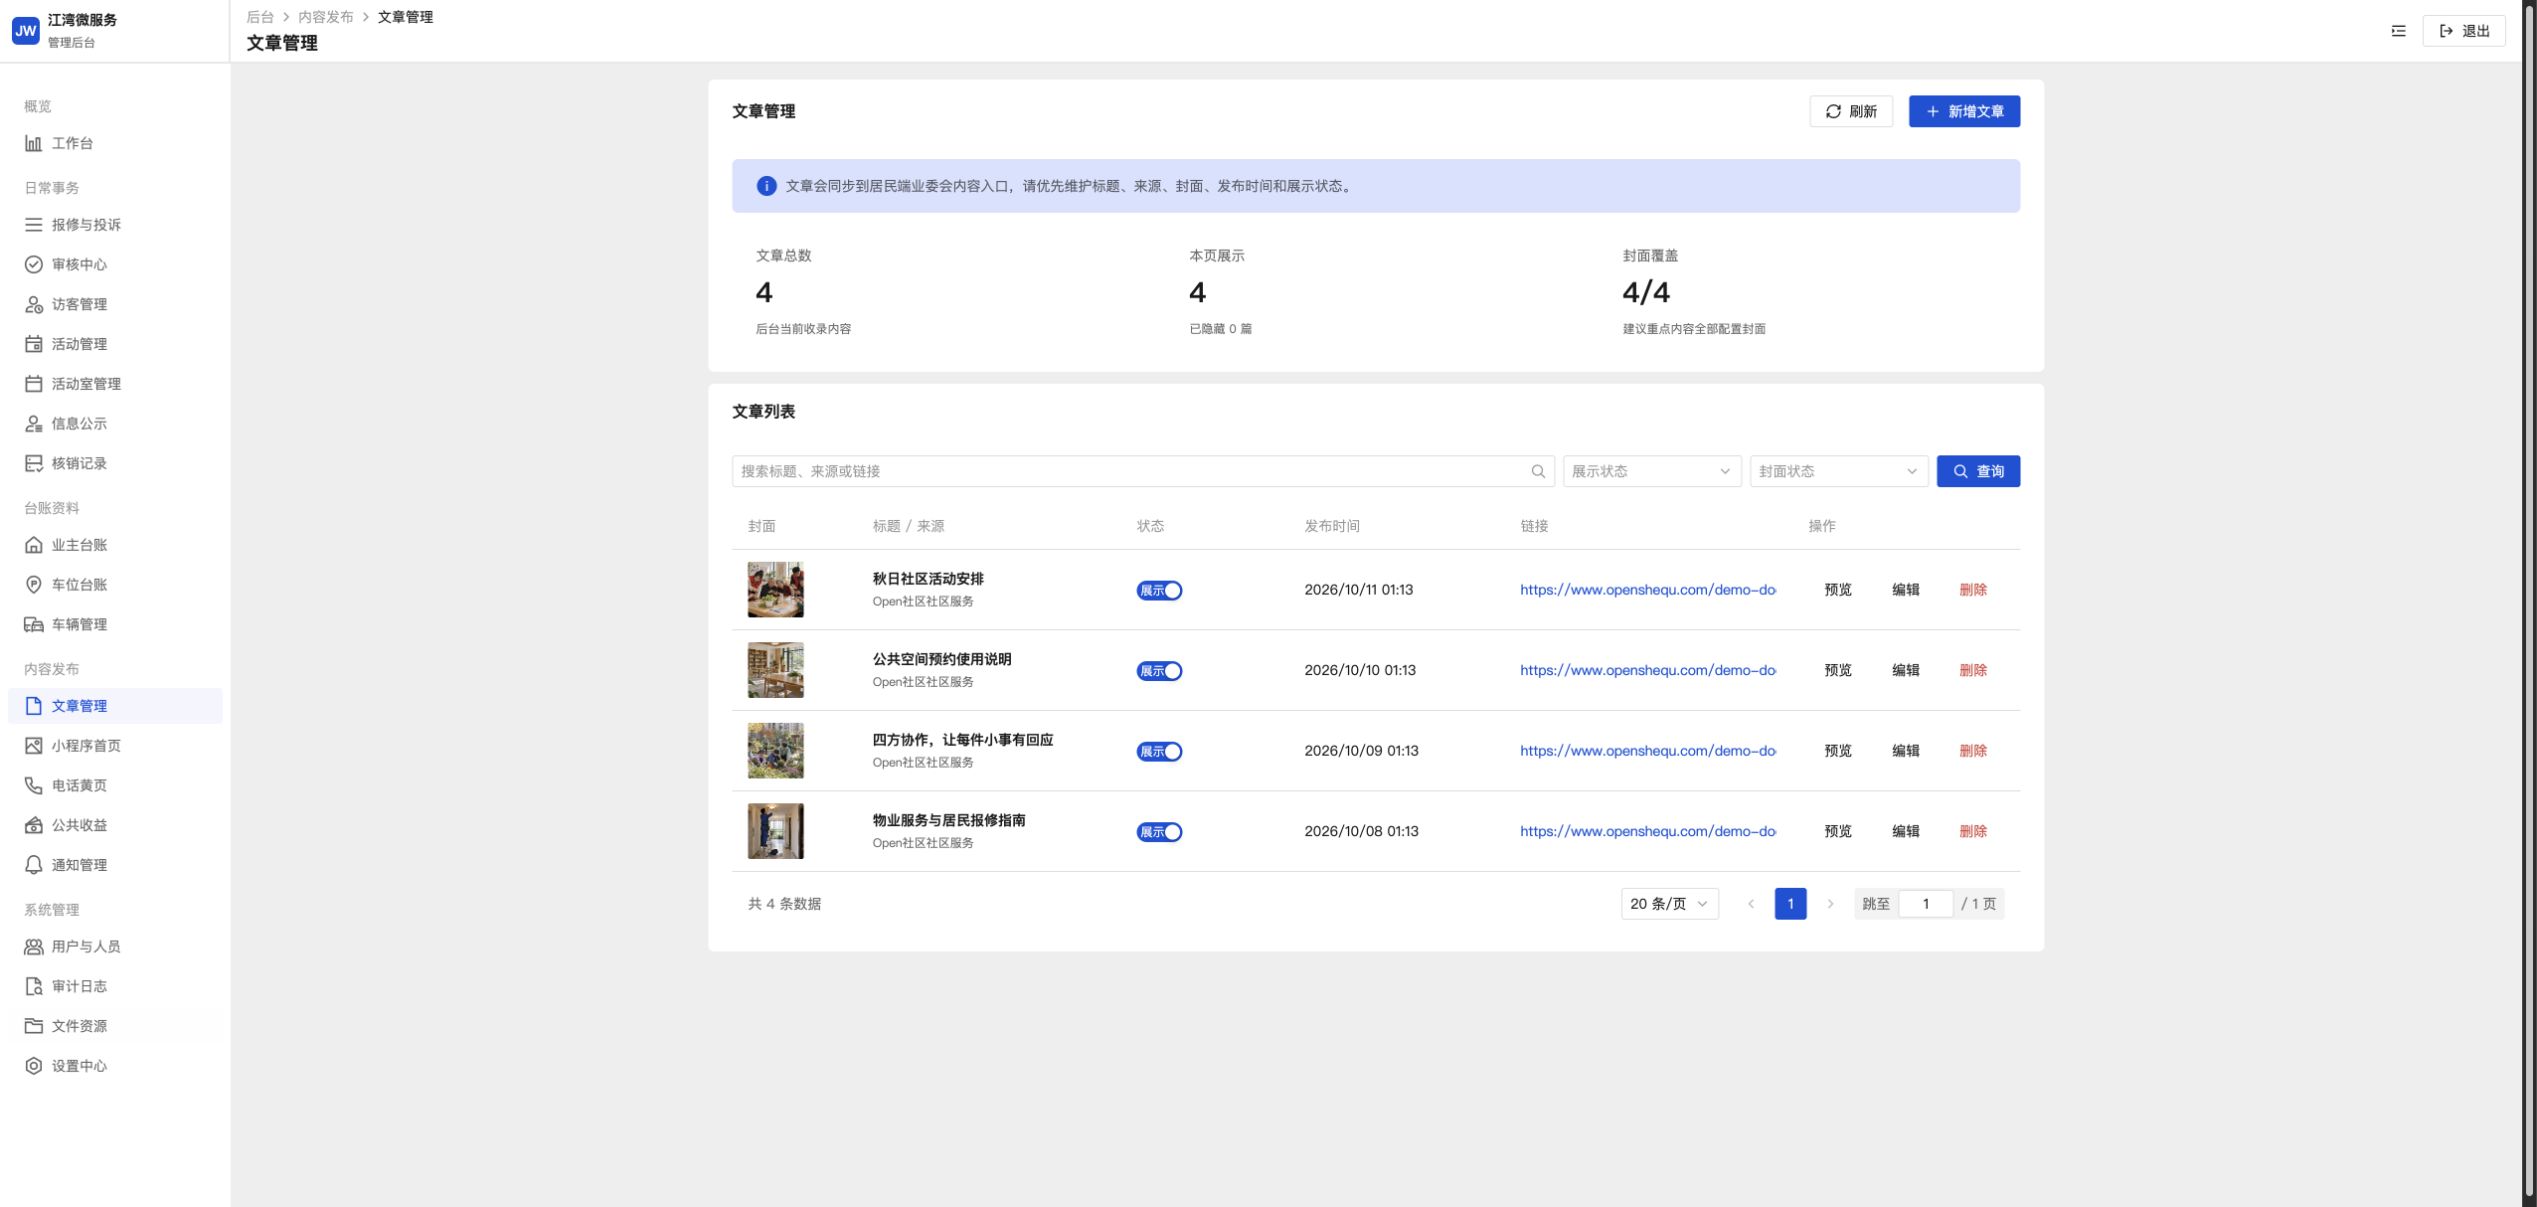
Task: Open the 展示状态 filter dropdown
Action: click(x=1652, y=471)
